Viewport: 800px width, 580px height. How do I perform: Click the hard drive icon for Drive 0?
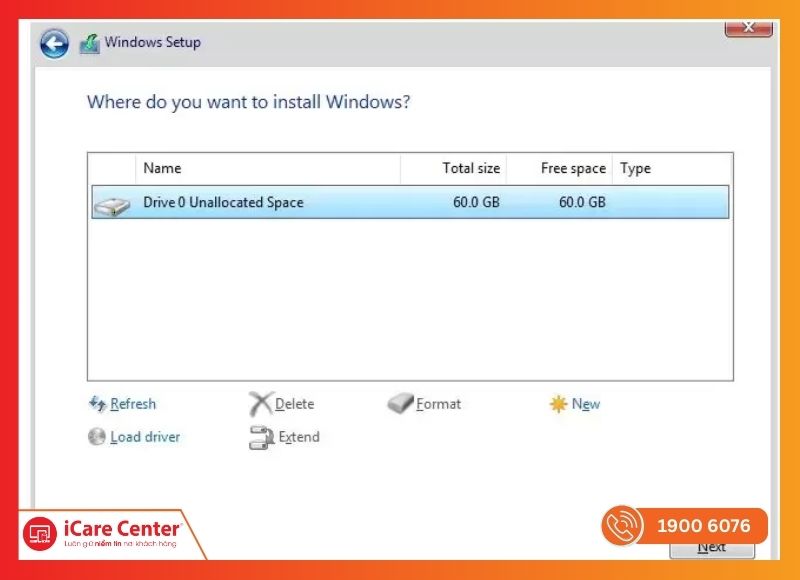(x=112, y=205)
